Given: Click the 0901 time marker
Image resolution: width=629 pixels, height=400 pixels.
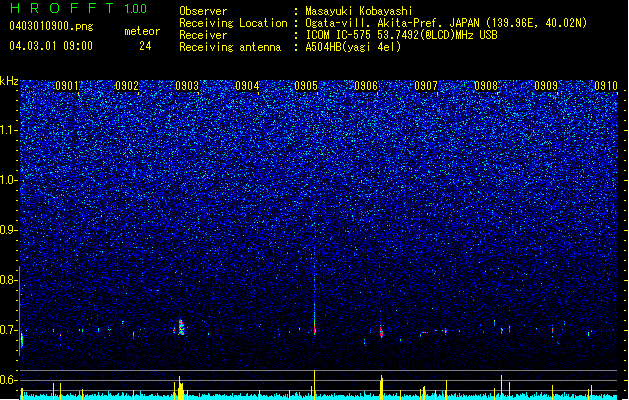Looking at the screenshot, I should (x=67, y=86).
